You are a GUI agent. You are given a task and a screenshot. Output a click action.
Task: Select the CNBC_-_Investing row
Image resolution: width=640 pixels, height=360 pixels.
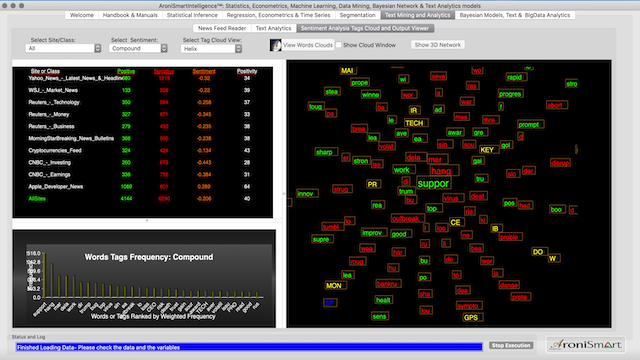point(143,162)
